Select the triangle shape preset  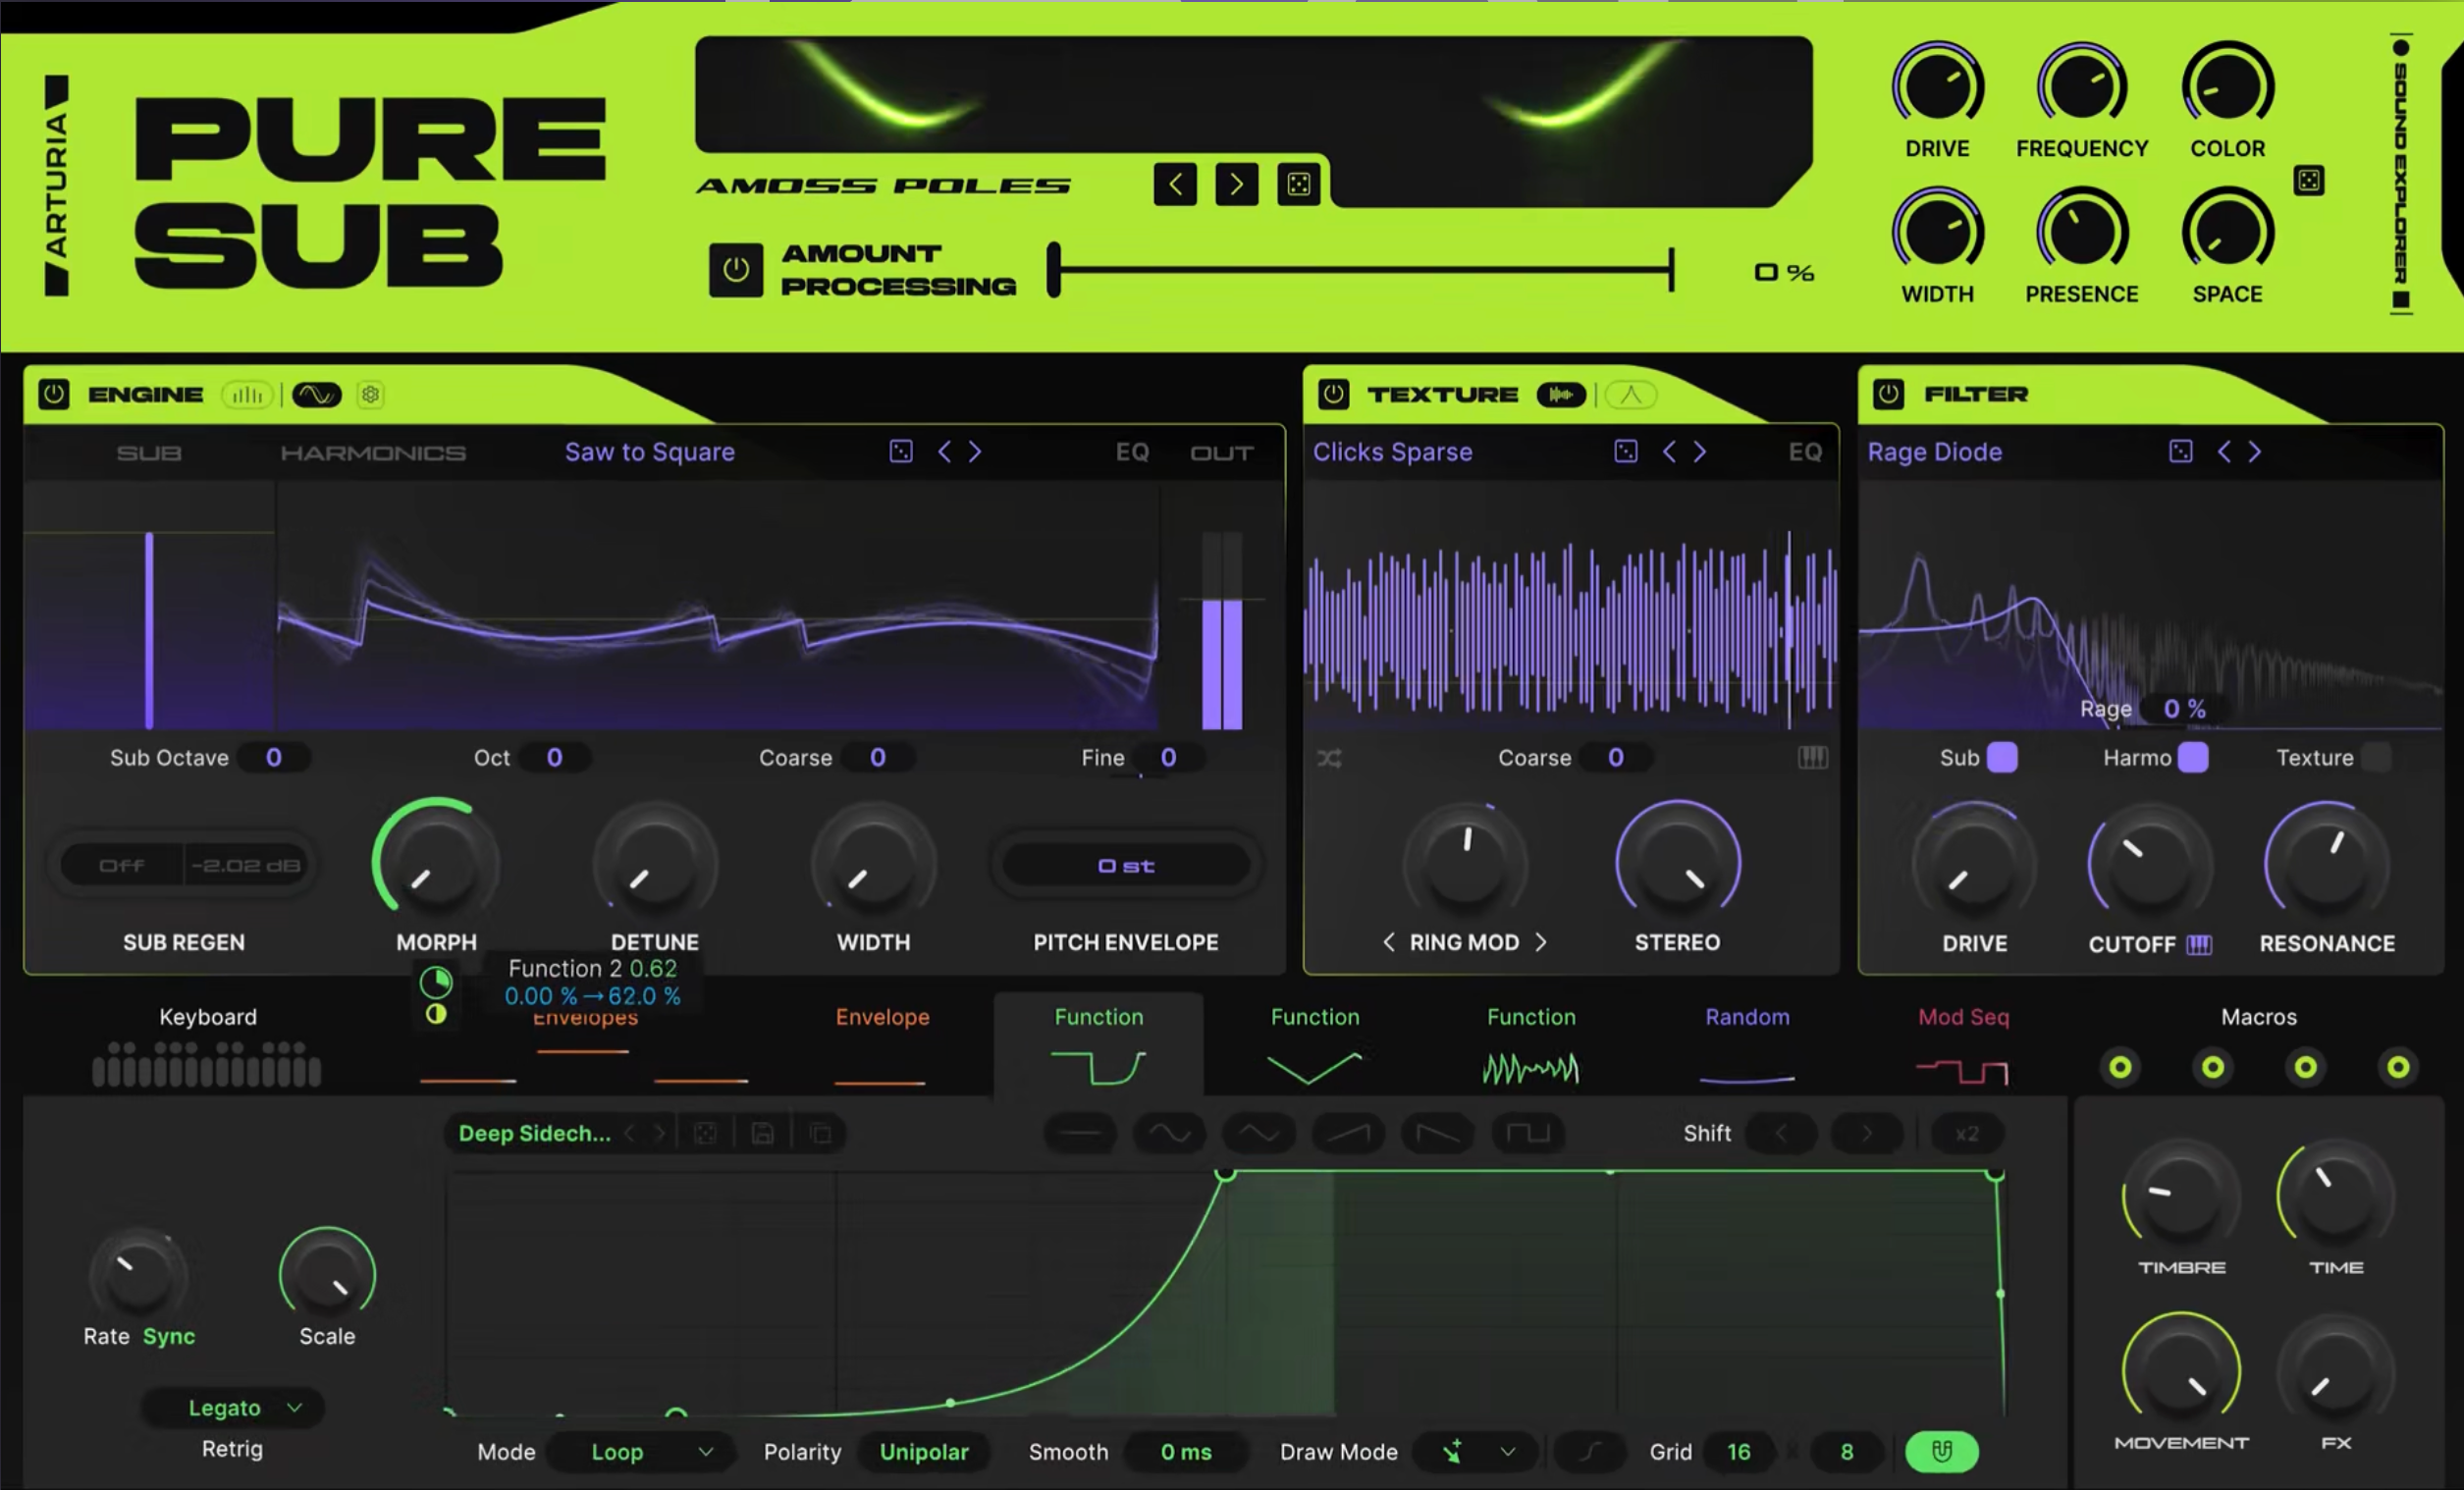tap(1259, 1134)
